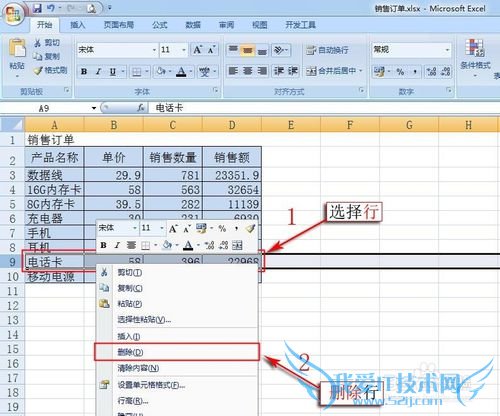This screenshot has height=416, width=500.
Task: Decrease the font size in the ribbon
Action: tap(212, 50)
